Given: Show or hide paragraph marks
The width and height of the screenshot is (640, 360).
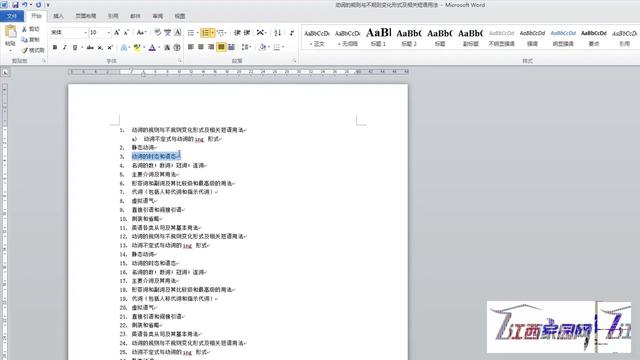Looking at the screenshot, I should pos(291,32).
